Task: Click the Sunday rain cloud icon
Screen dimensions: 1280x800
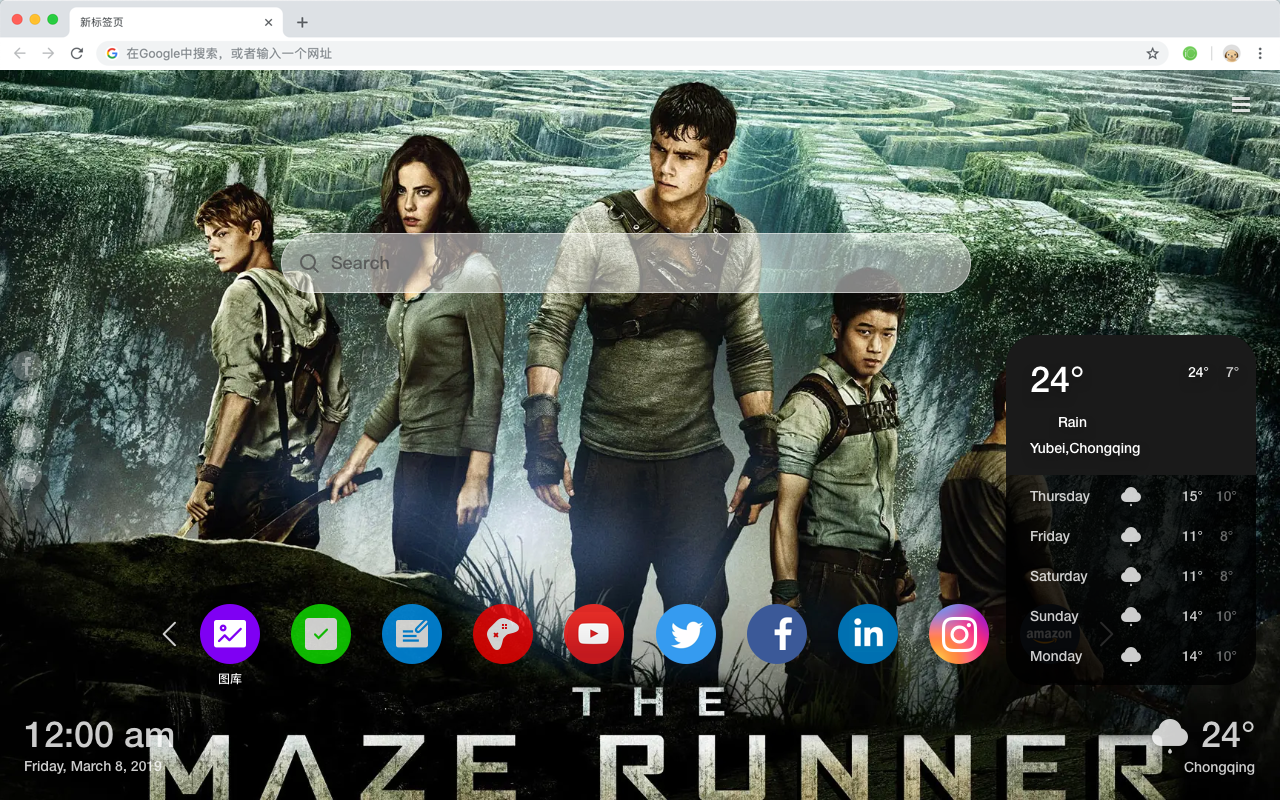Action: 1131,616
